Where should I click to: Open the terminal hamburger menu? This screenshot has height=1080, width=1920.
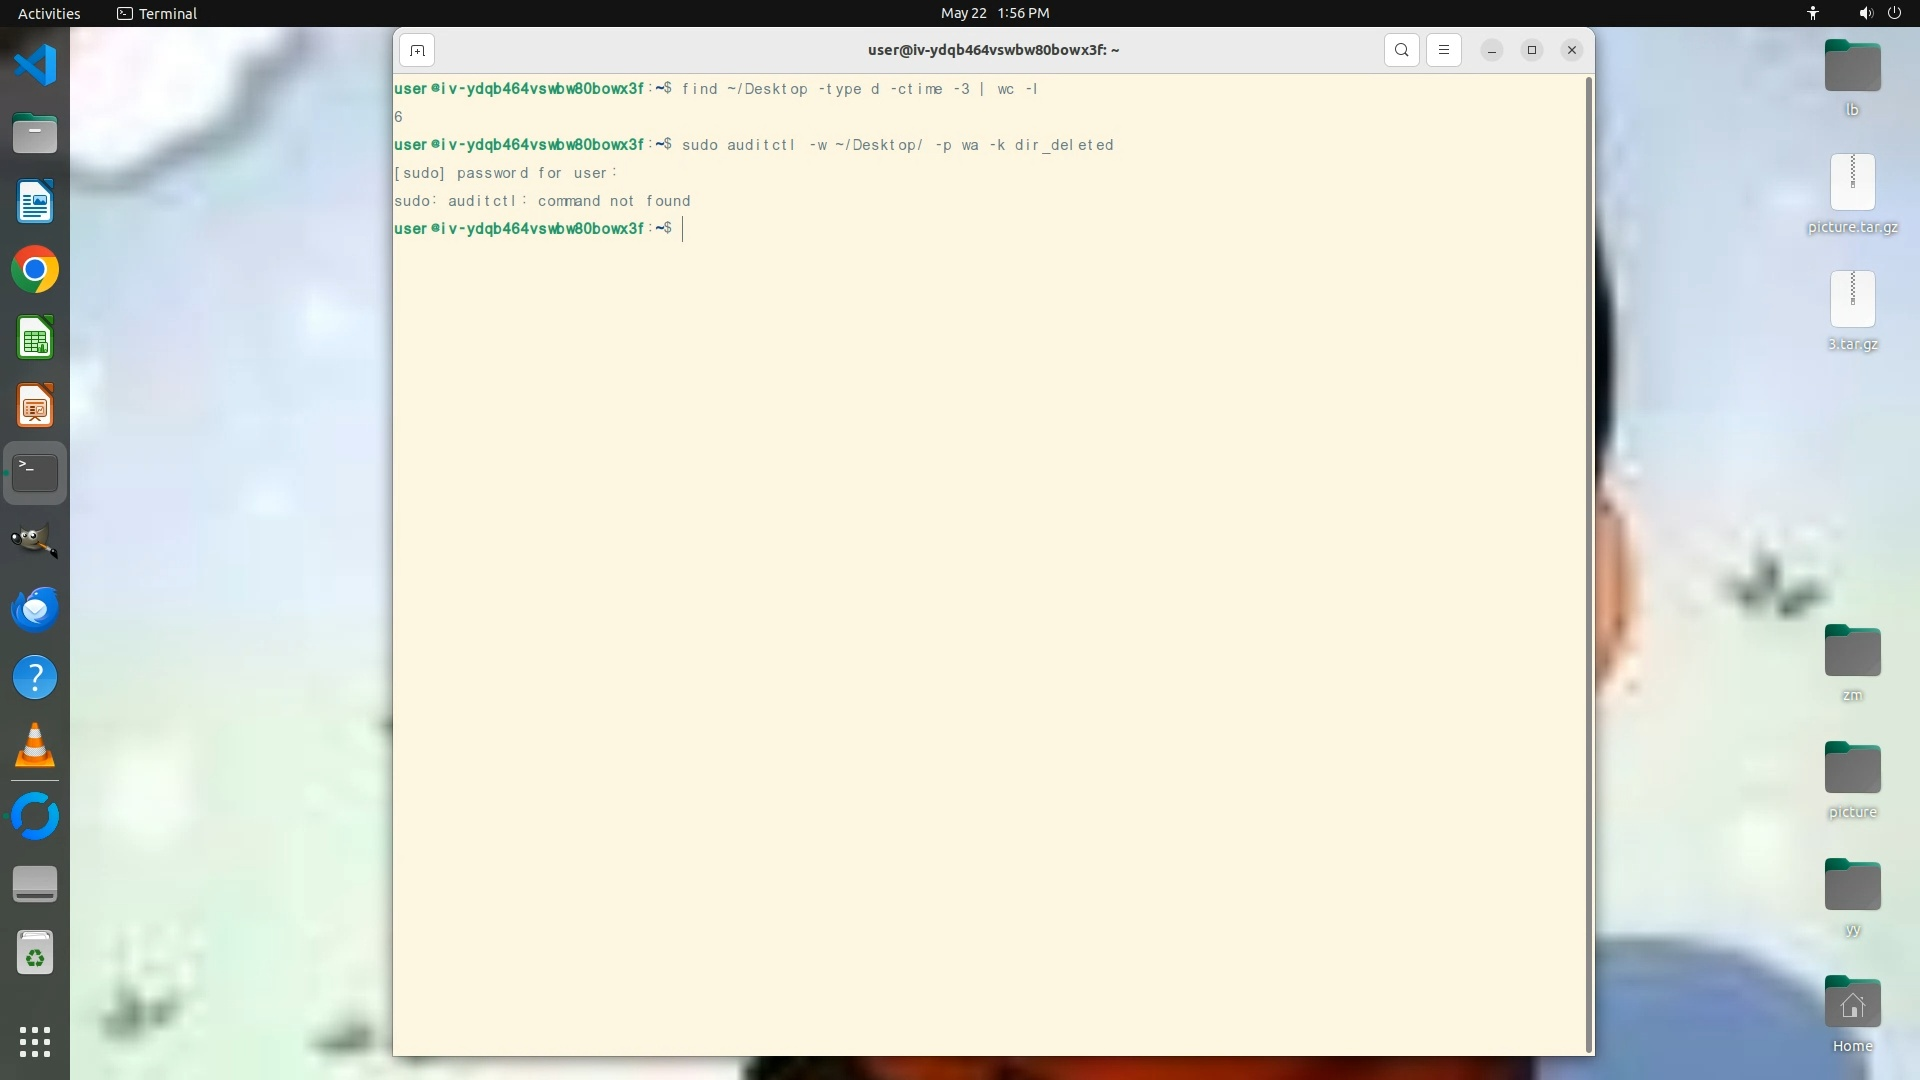coord(1443,50)
